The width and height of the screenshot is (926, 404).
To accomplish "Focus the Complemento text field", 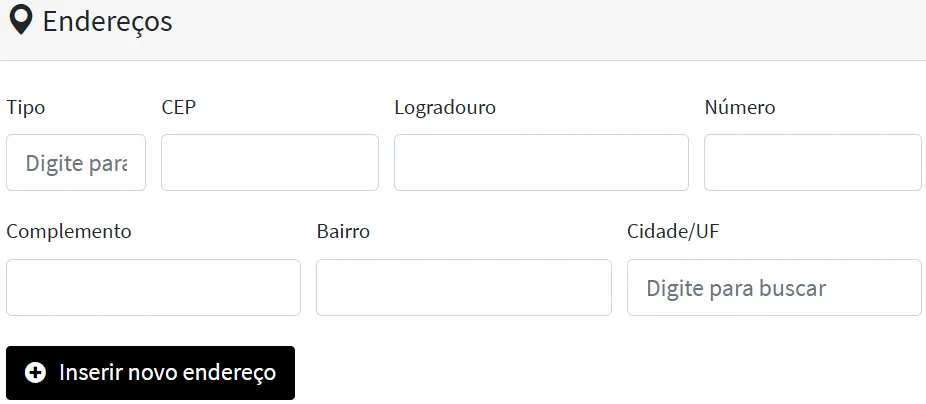I will coord(153,288).
